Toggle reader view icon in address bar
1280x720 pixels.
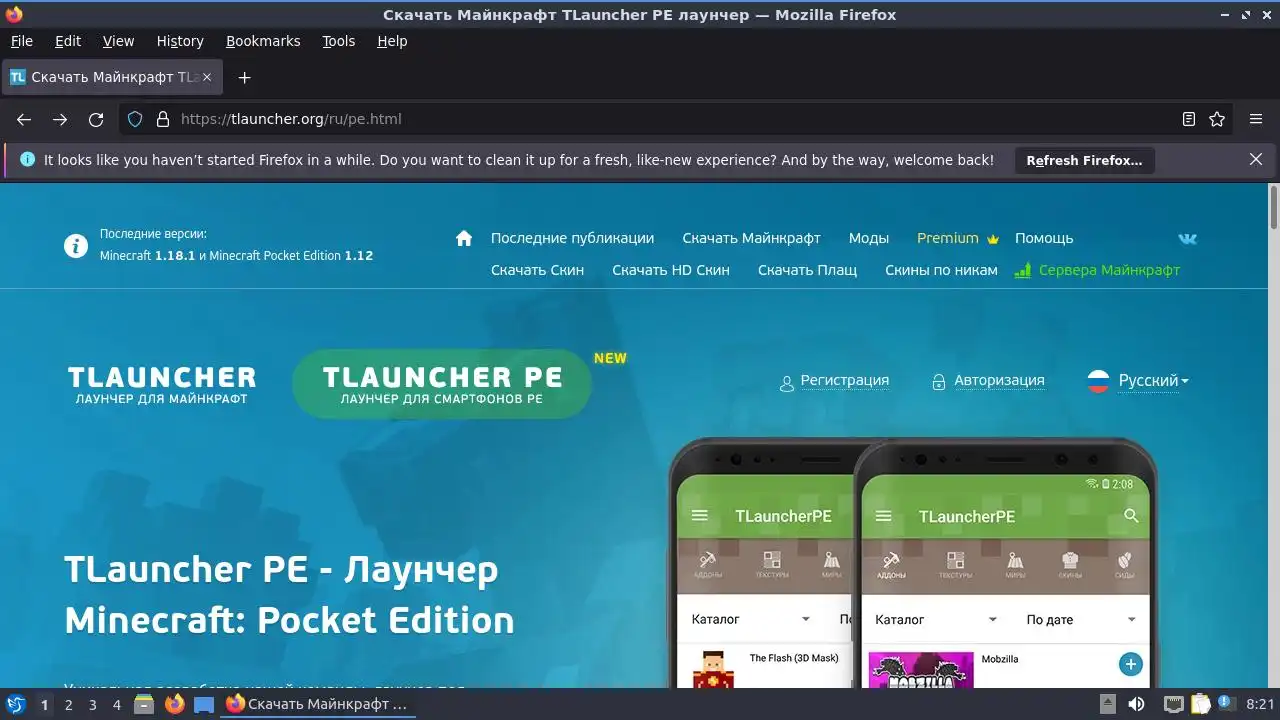click(x=1189, y=119)
